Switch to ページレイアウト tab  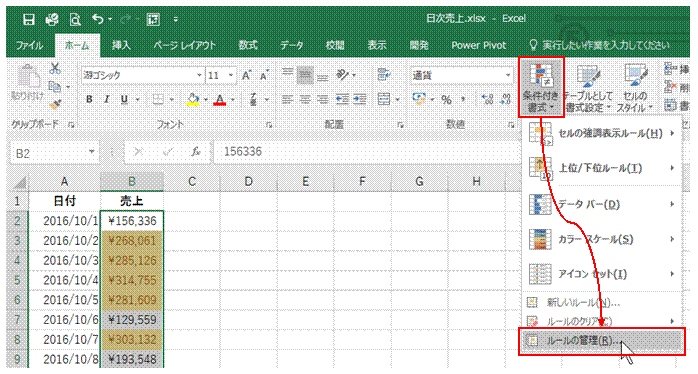pyautogui.click(x=184, y=45)
